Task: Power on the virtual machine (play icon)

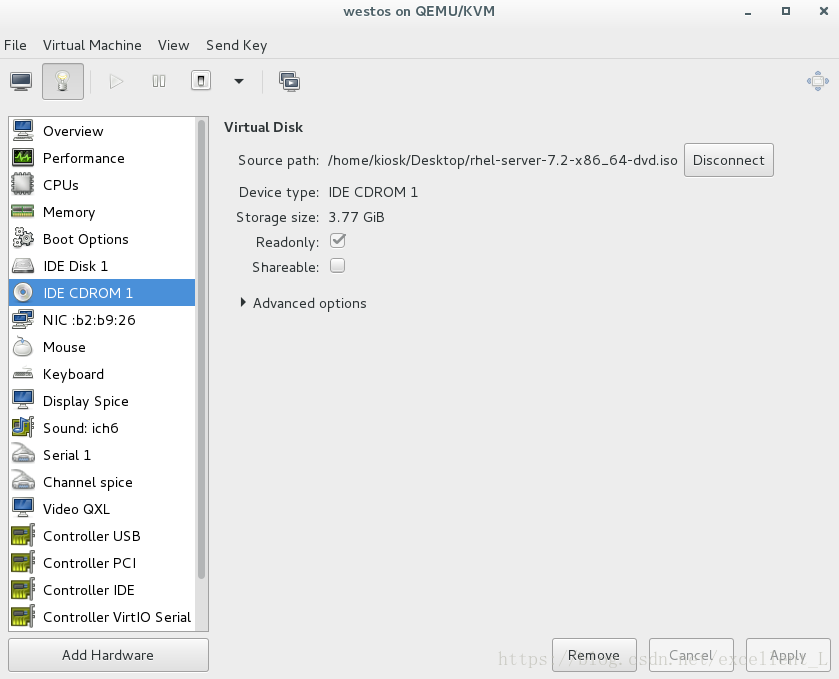Action: click(116, 81)
